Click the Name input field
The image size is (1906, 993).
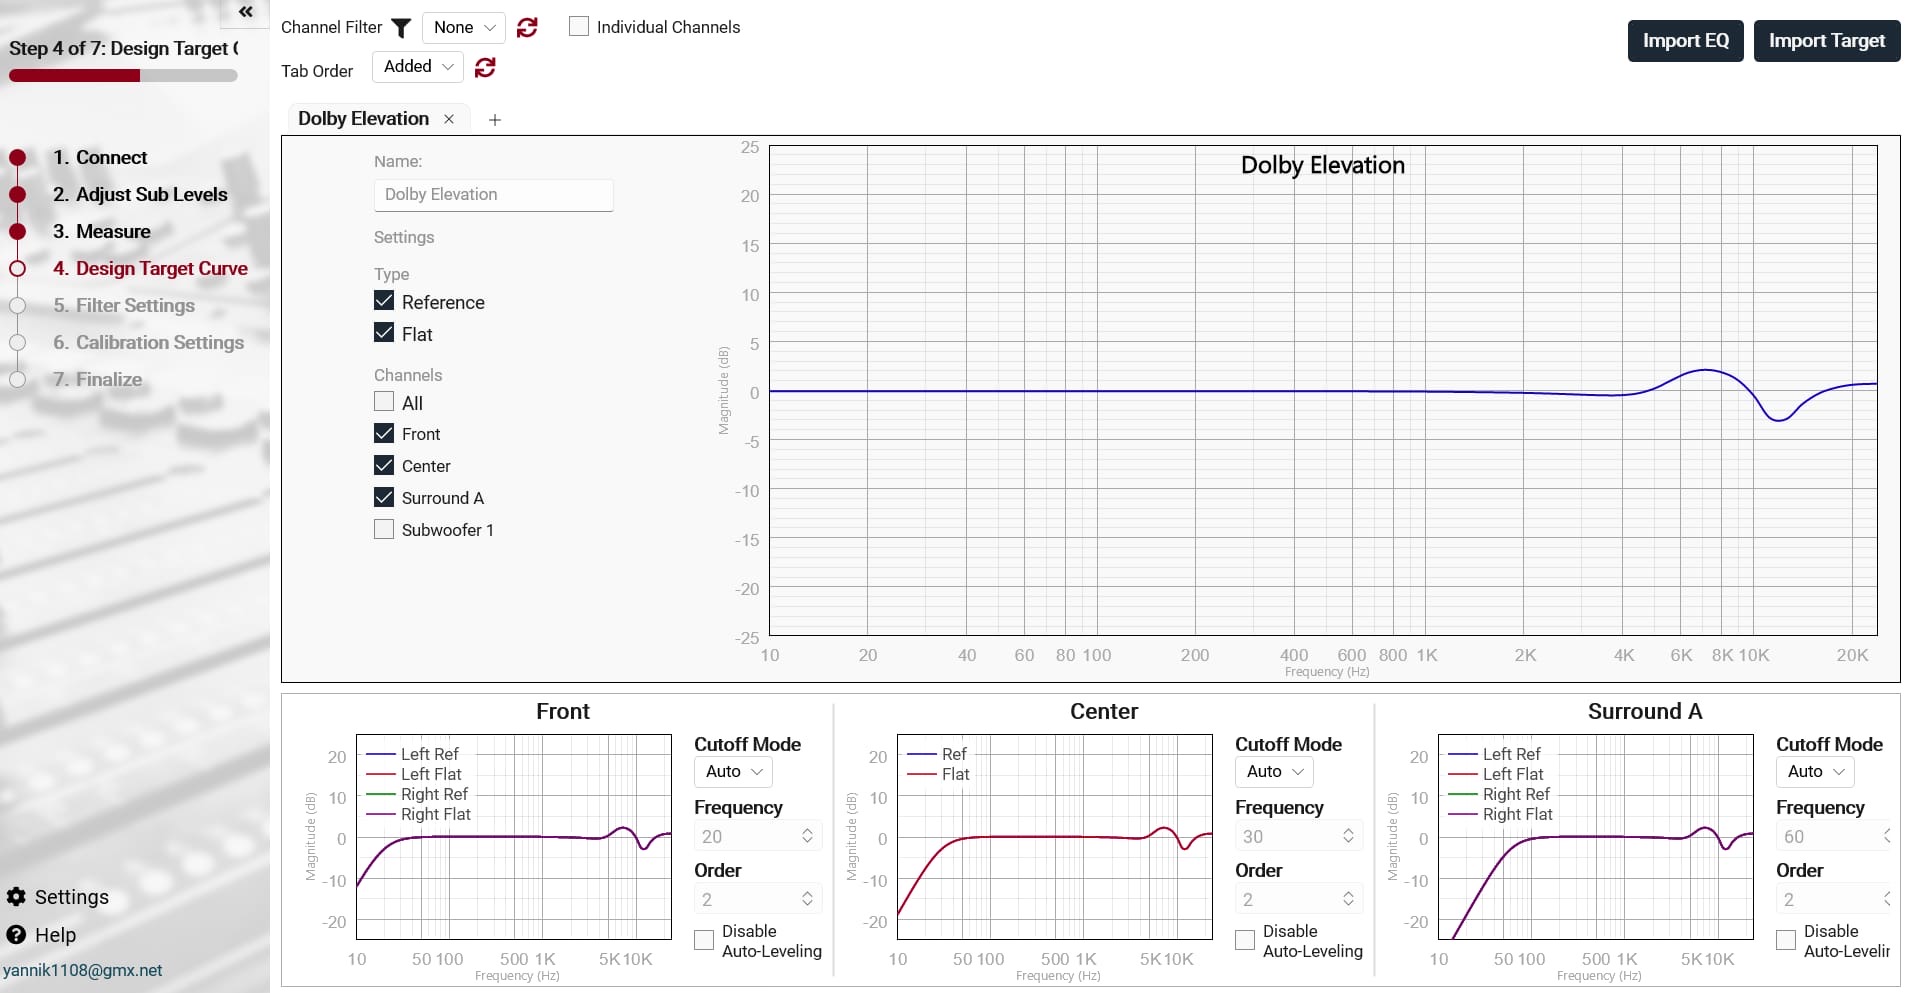tap(493, 195)
